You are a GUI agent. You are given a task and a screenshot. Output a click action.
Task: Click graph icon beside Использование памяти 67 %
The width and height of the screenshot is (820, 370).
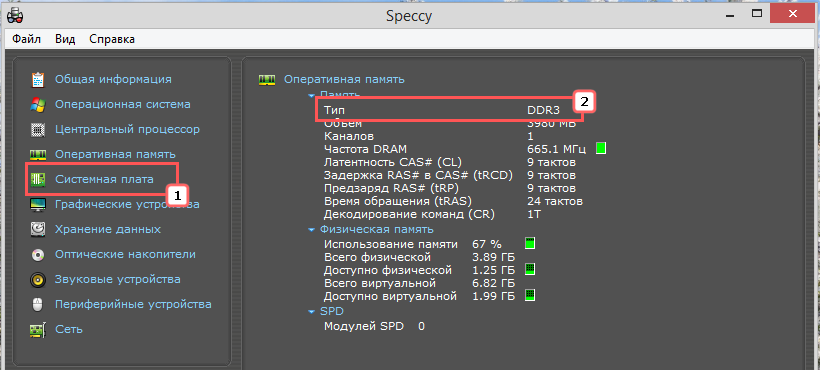point(530,243)
